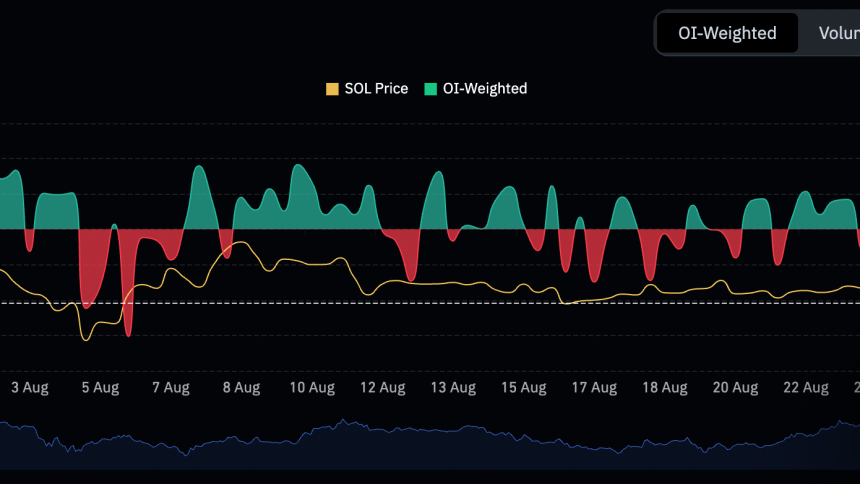Toggle SOL Price legend series
Image resolution: width=860 pixels, height=484 pixels.
point(367,89)
